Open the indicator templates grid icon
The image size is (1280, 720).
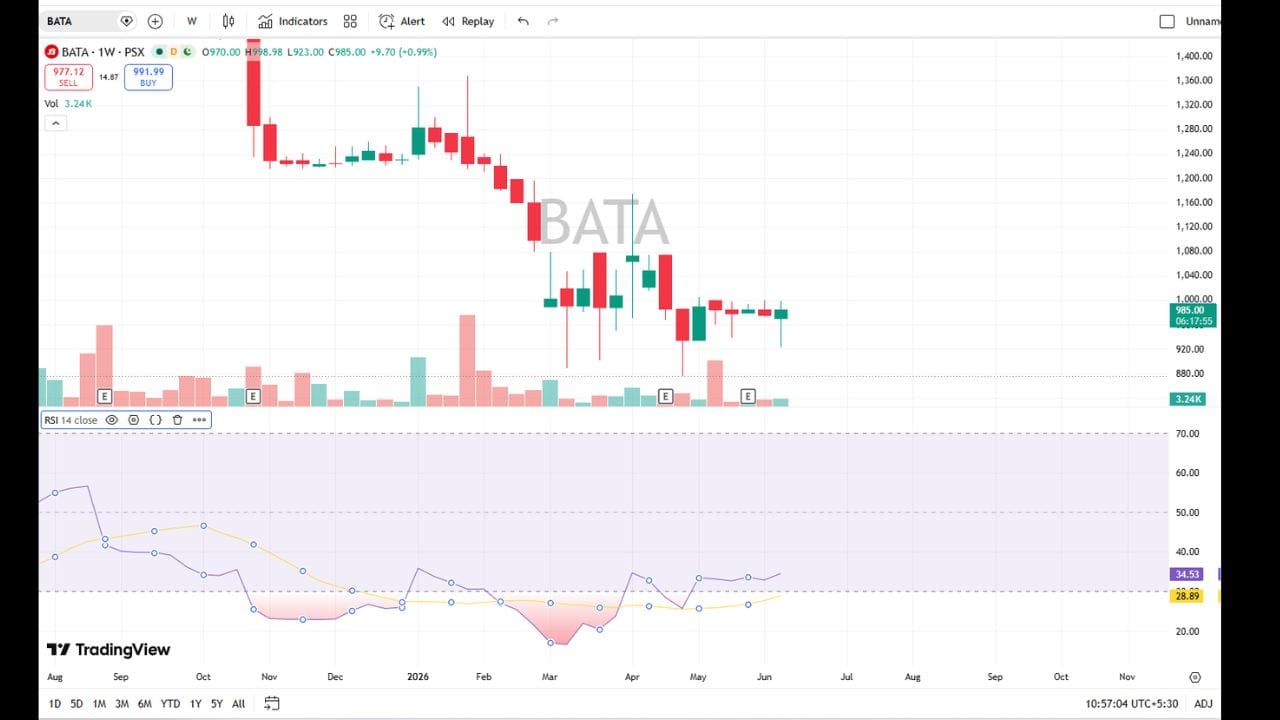(350, 21)
